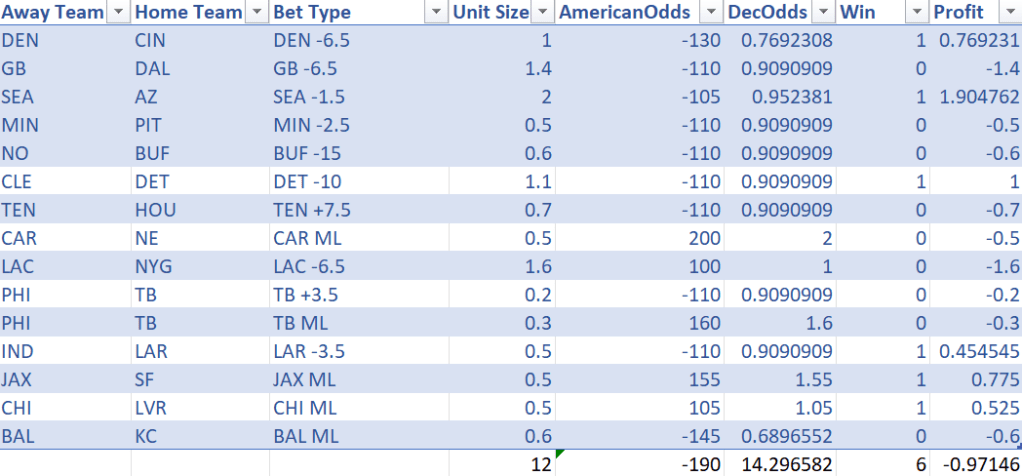Viewport: 1022px width, 476px height.
Task: Select the Profit cell showing 1.904762
Action: point(976,98)
